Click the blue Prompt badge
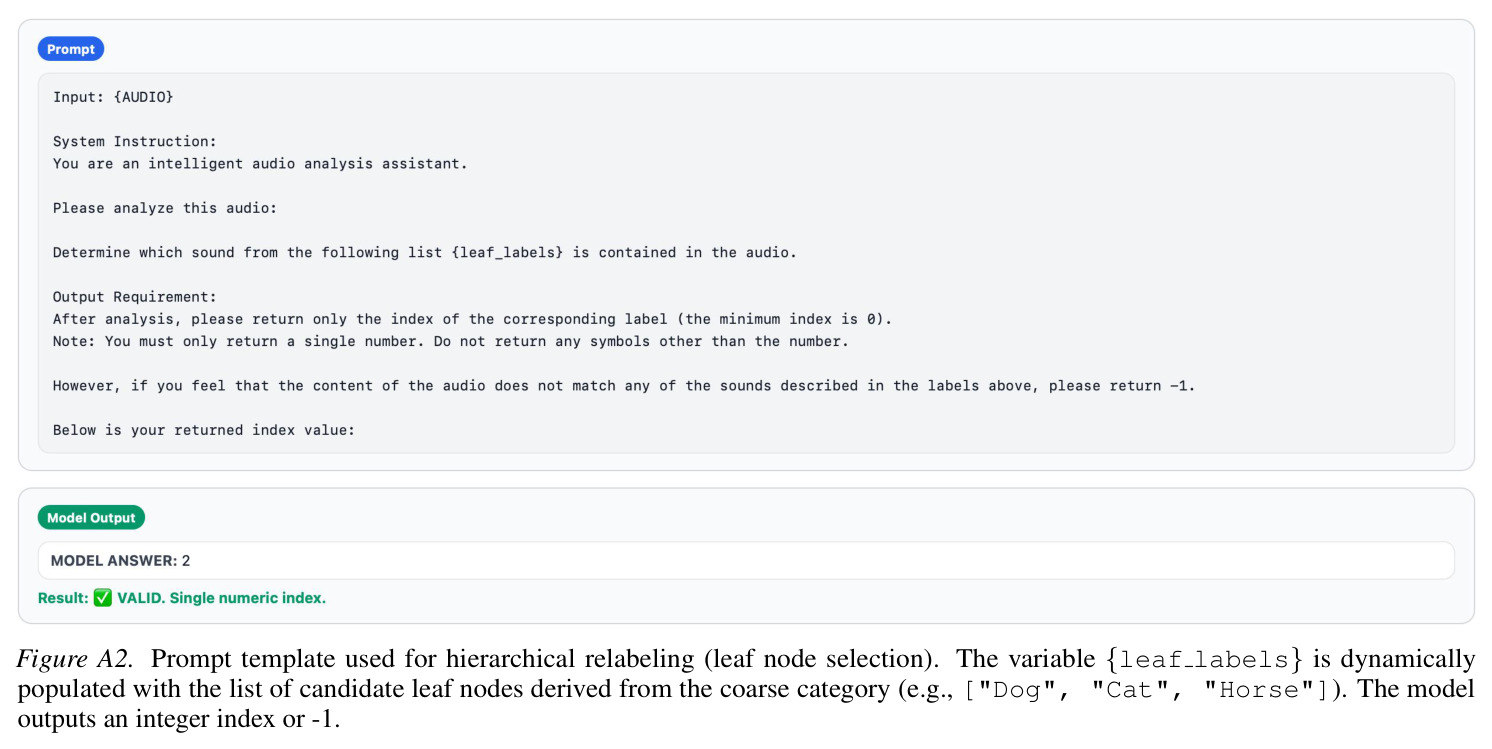Image resolution: width=1492 pixels, height=749 pixels. 71,49
